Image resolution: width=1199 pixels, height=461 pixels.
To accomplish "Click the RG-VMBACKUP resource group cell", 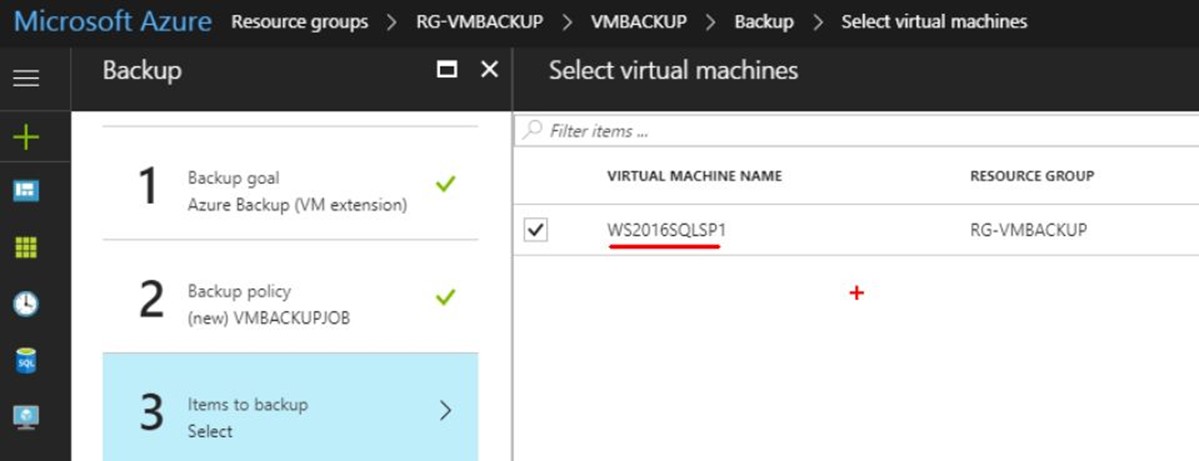I will point(1028,229).
